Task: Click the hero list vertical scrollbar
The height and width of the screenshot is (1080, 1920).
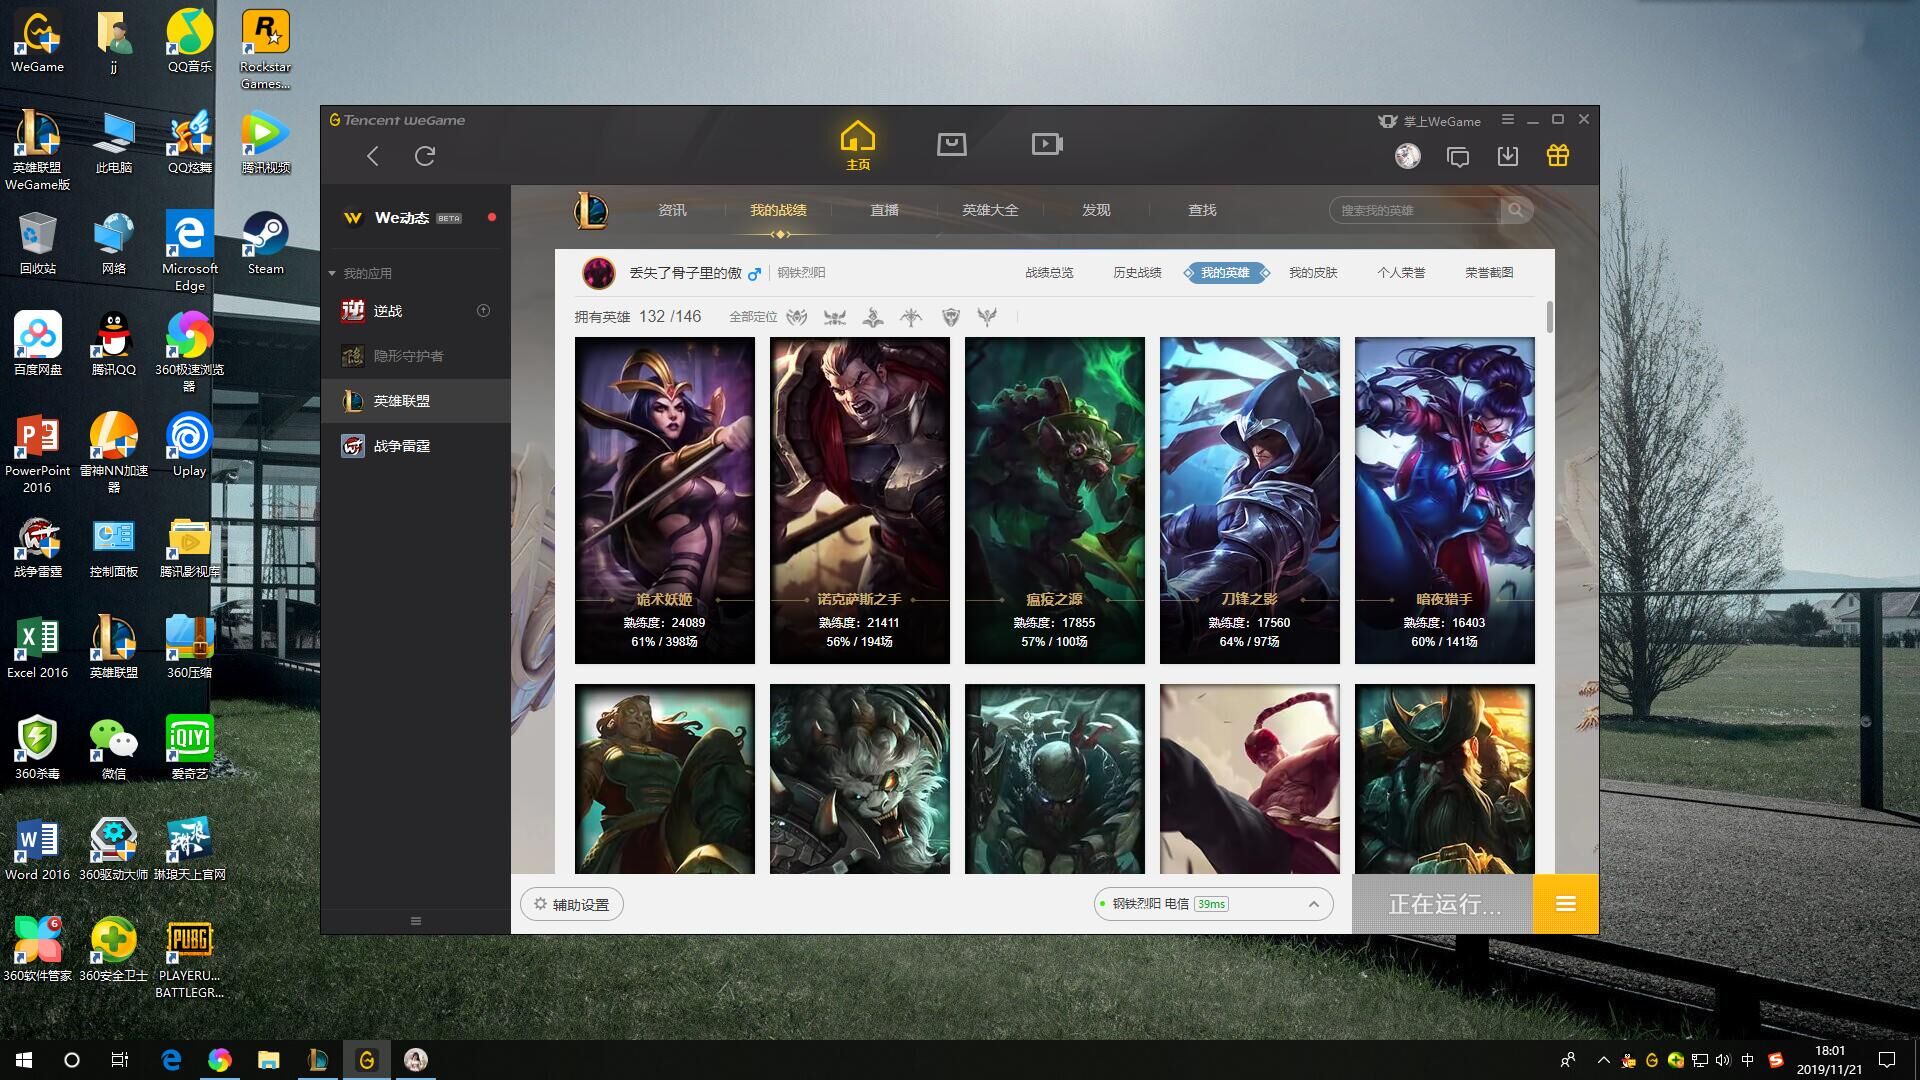Action: [x=1550, y=317]
